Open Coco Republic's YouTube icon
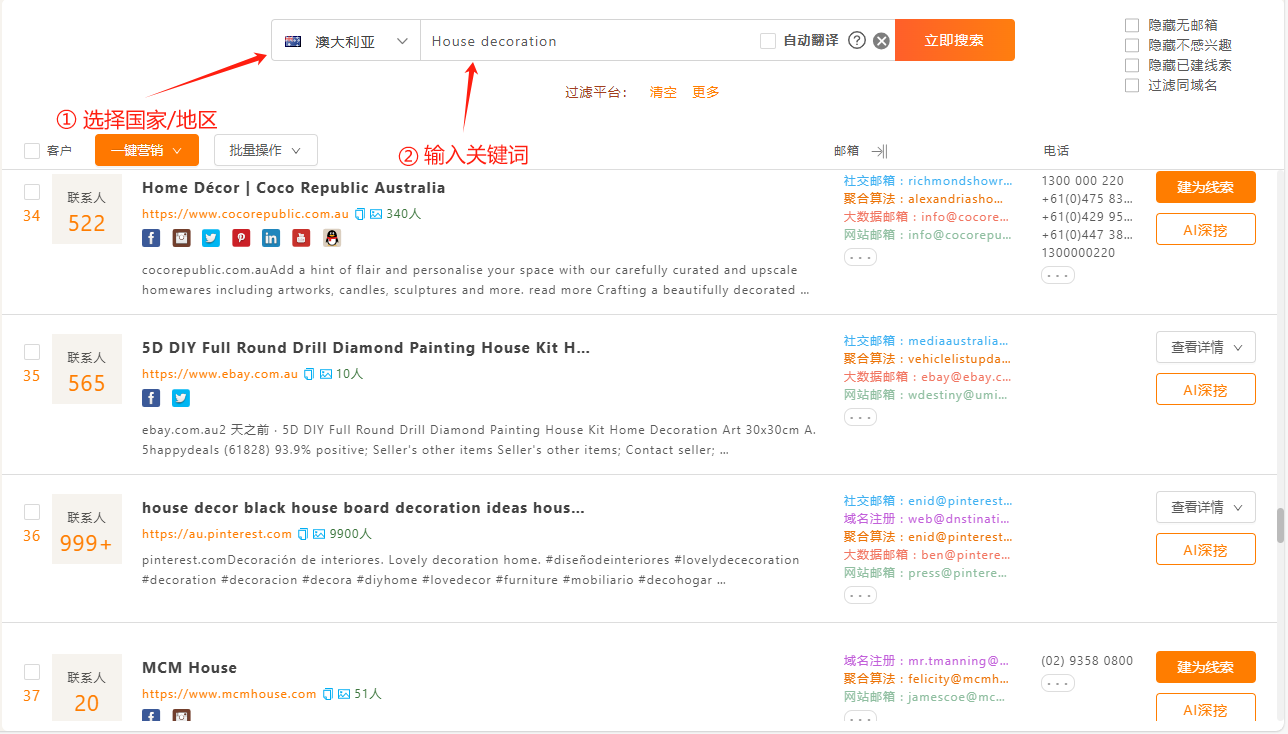The image size is (1288, 734). click(301, 238)
